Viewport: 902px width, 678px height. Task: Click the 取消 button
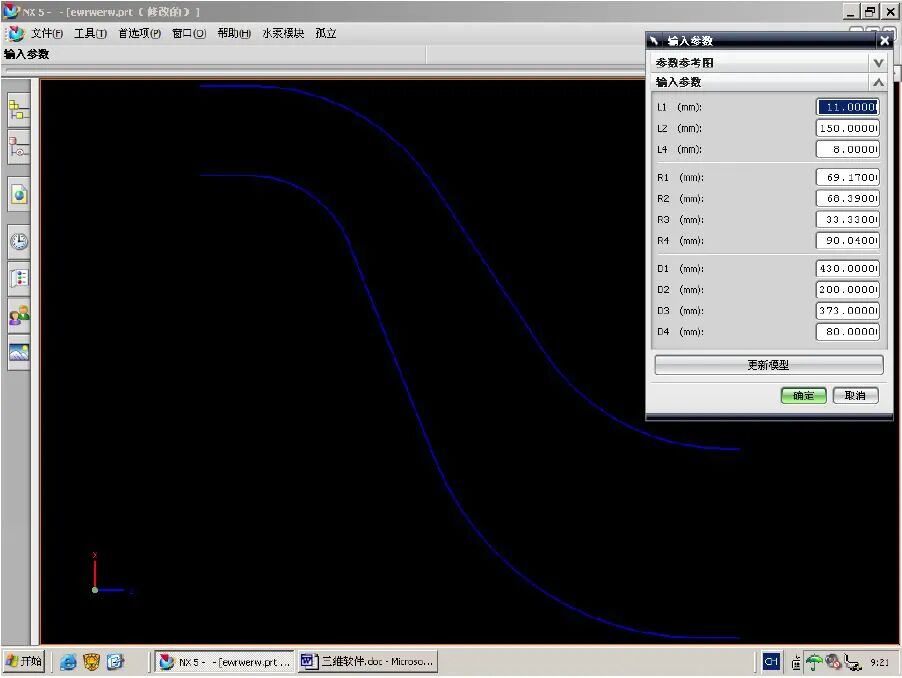(855, 396)
